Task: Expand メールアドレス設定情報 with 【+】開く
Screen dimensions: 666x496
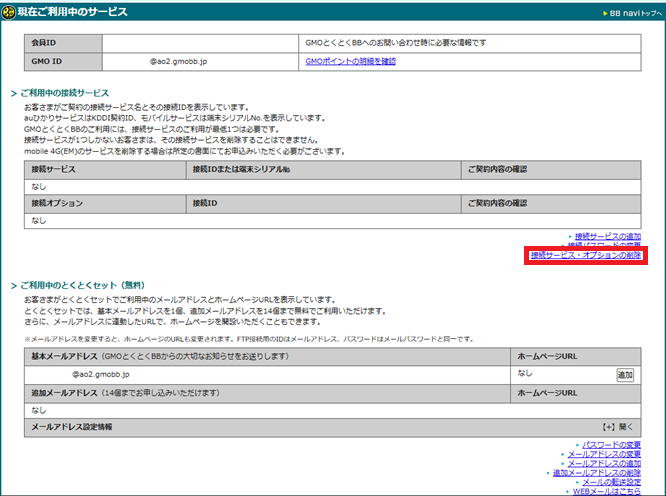Action: tap(622, 426)
